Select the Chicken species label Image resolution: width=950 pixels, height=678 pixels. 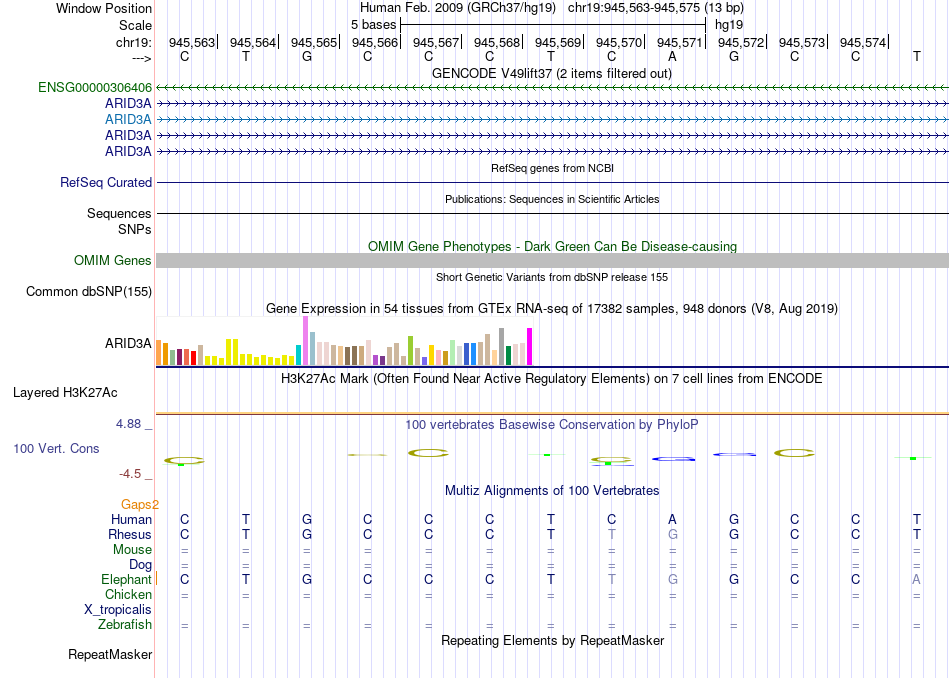tap(128, 594)
